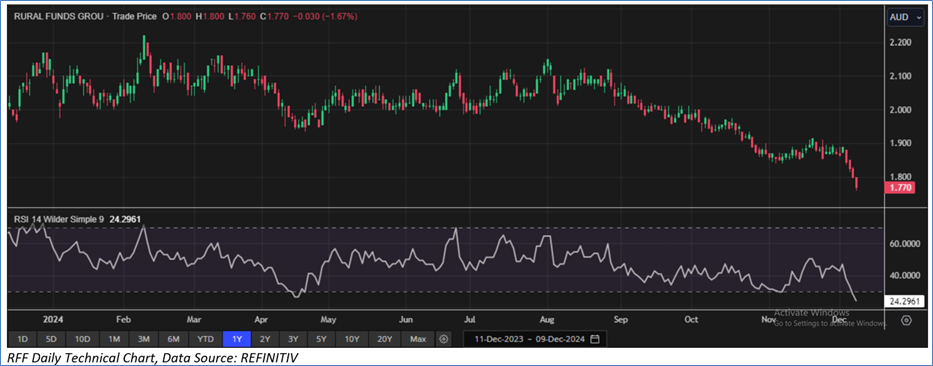Switch to the 3M range
The image size is (933, 366).
143,339
